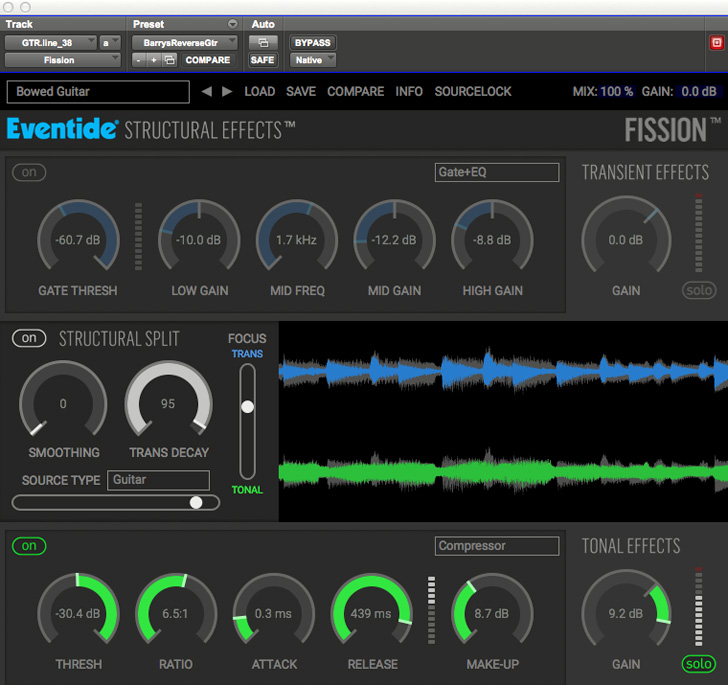Click the Tonal Effects output level meter
728x685 pixels.
(x=699, y=607)
